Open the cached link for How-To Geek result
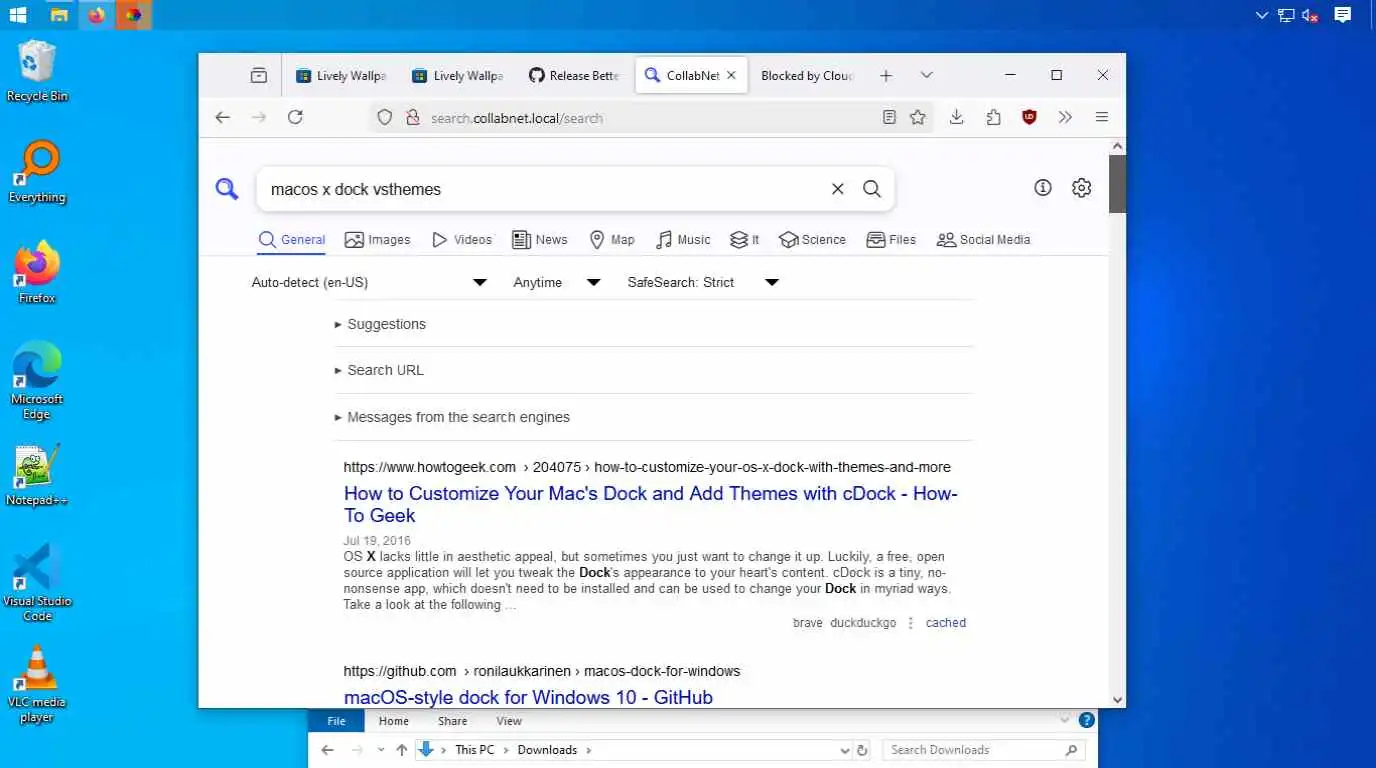The height and width of the screenshot is (768, 1376). [946, 623]
